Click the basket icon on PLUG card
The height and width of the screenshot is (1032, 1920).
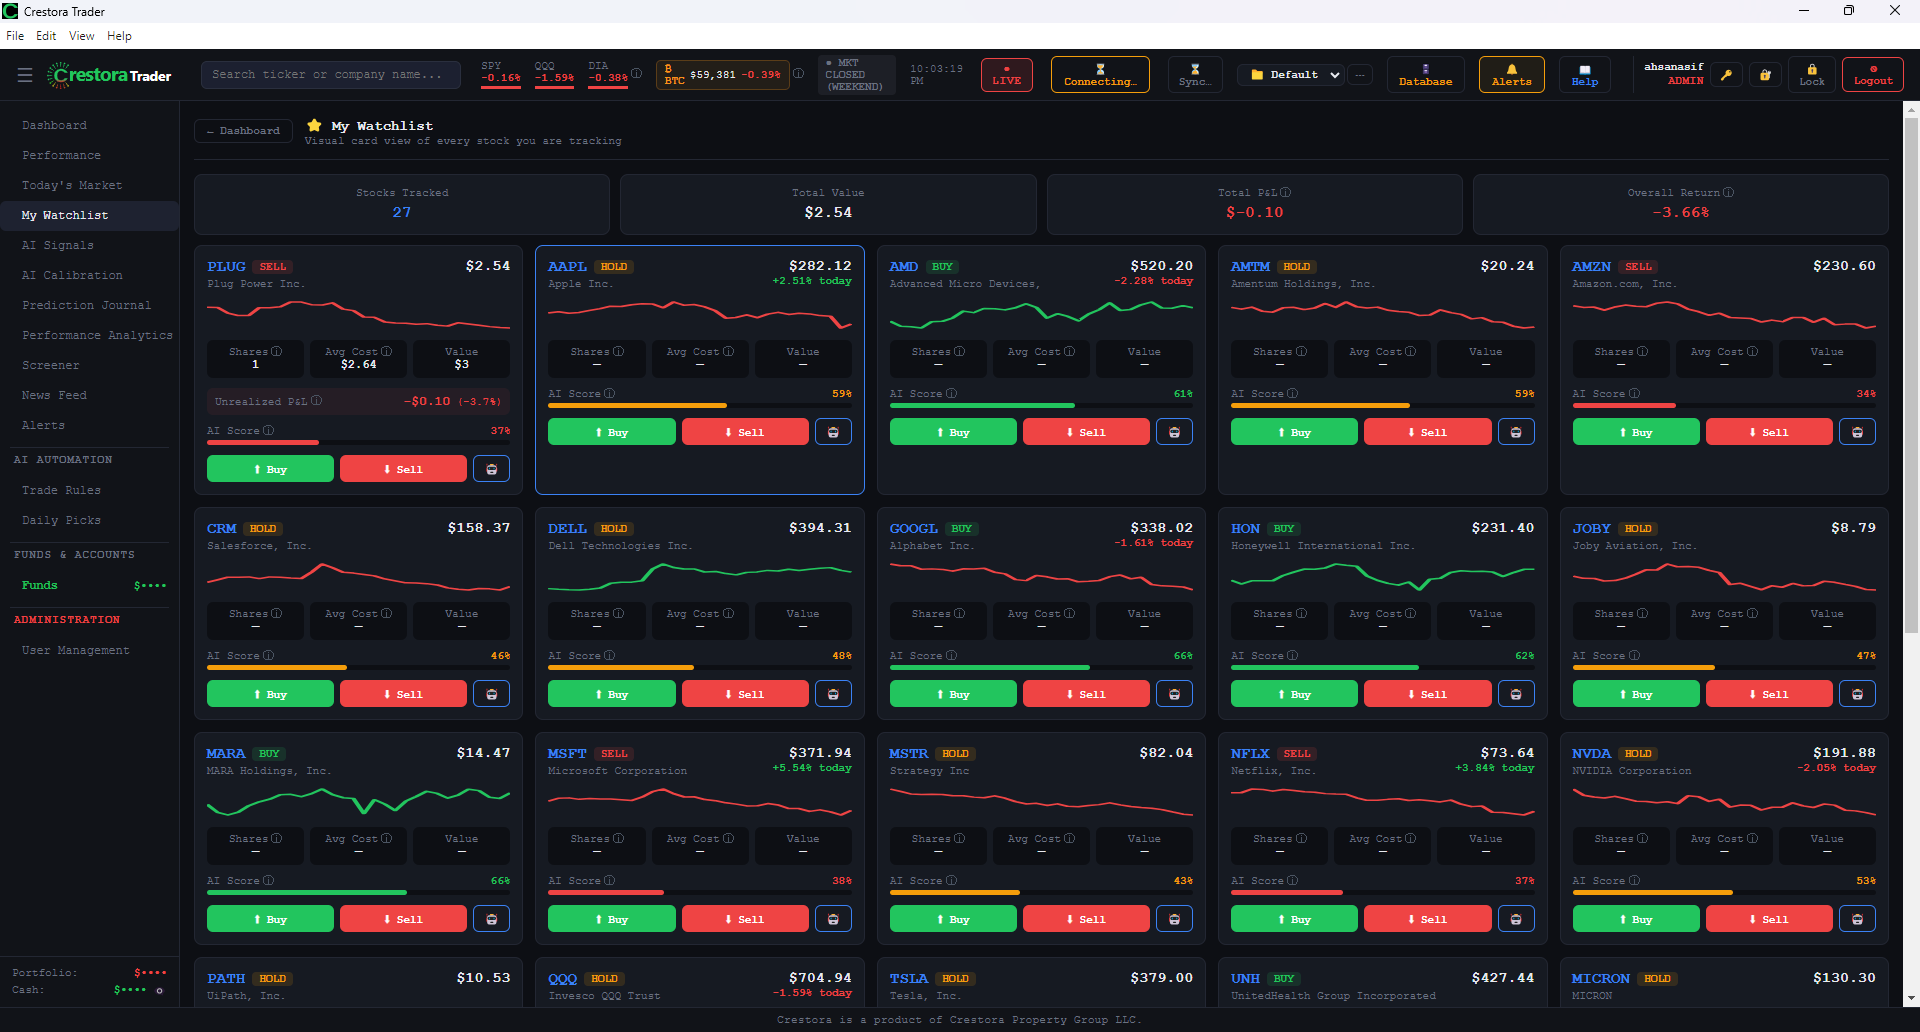click(491, 469)
